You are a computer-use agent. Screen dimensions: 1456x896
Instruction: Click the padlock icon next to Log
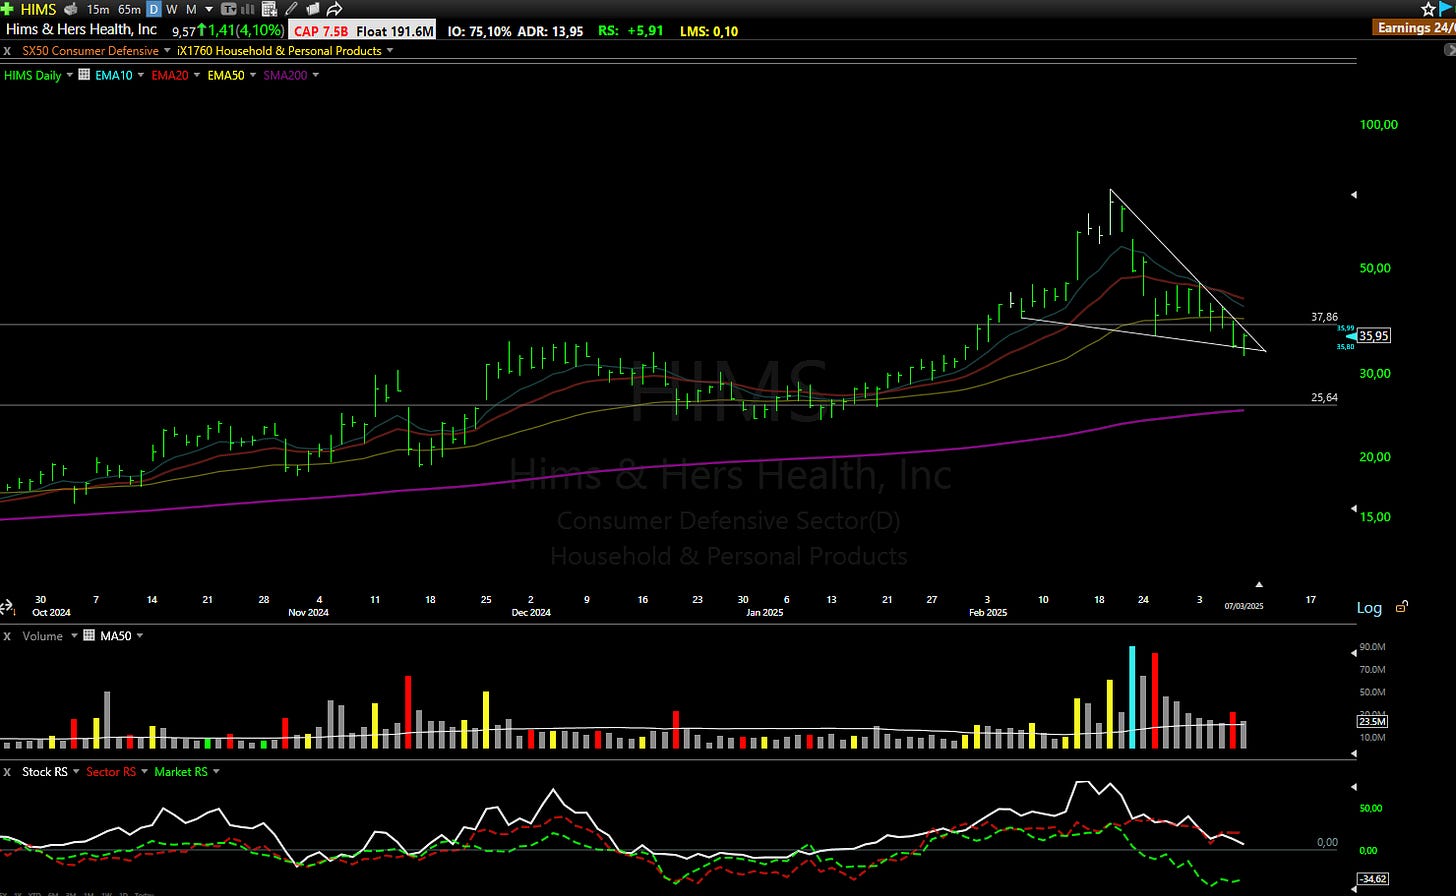tap(1402, 607)
